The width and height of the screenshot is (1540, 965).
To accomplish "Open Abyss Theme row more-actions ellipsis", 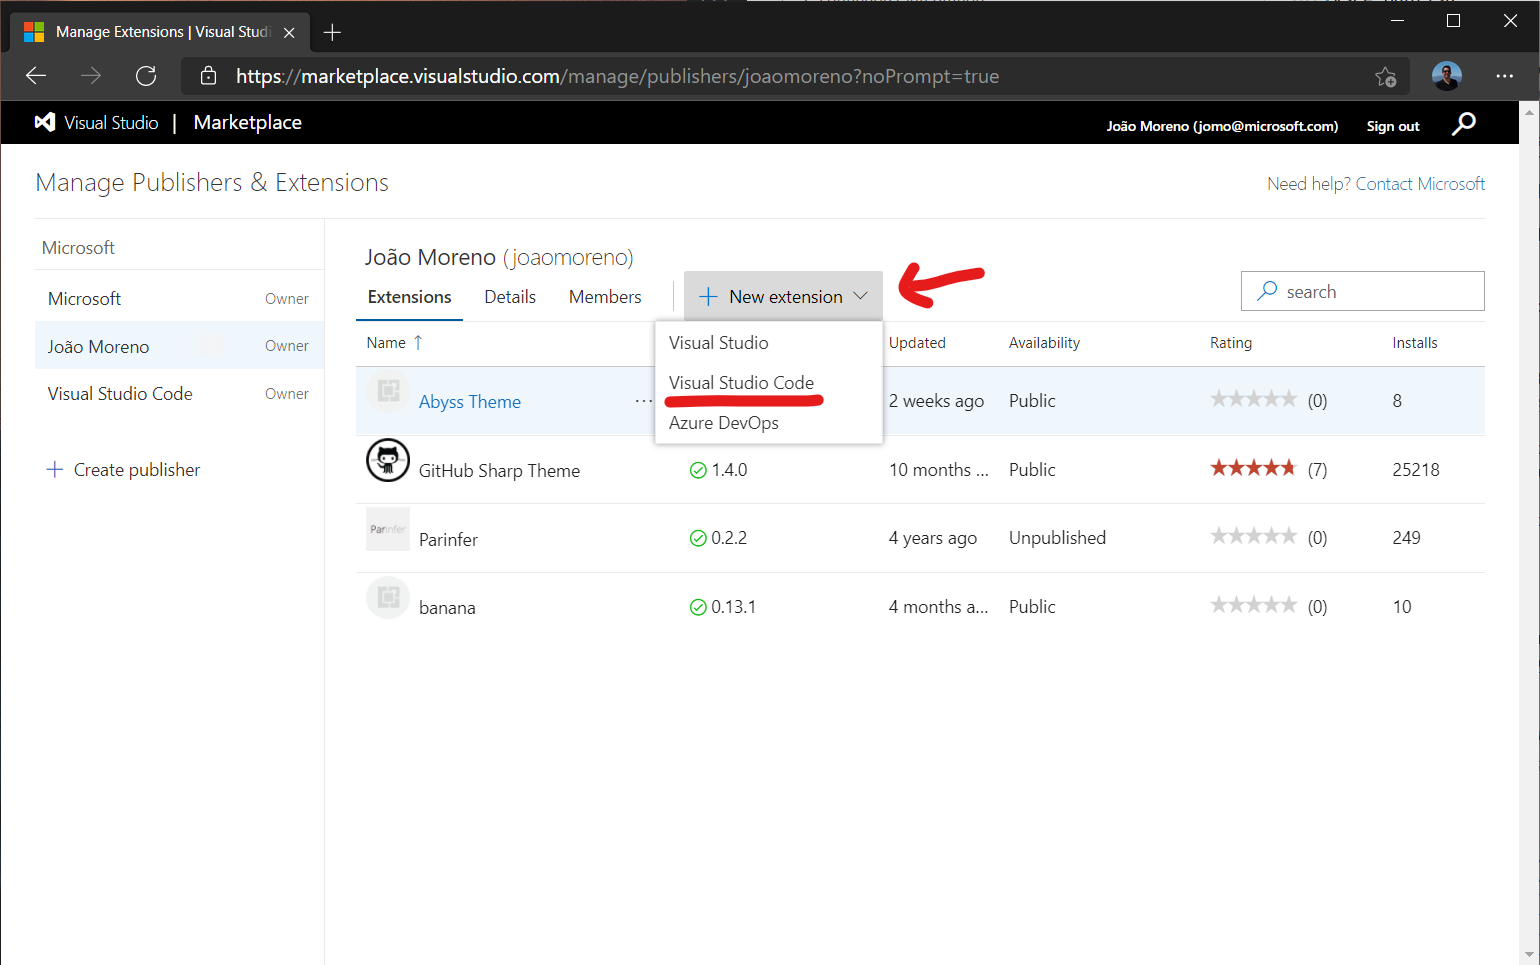I will [x=643, y=401].
